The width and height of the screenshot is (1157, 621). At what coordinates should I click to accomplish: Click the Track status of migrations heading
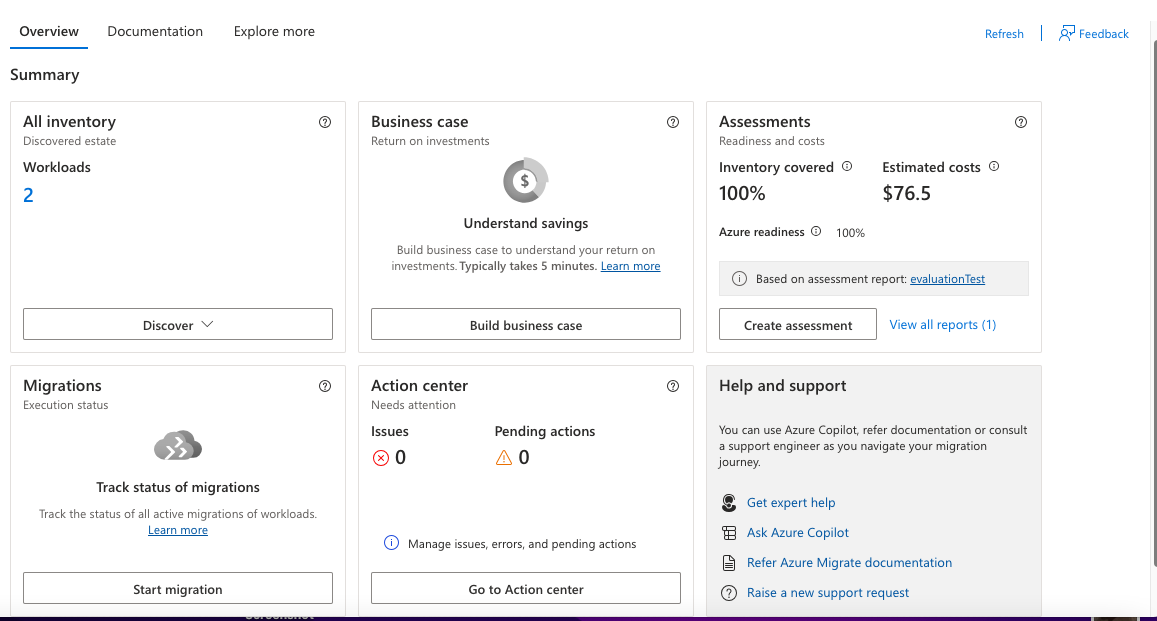point(178,488)
